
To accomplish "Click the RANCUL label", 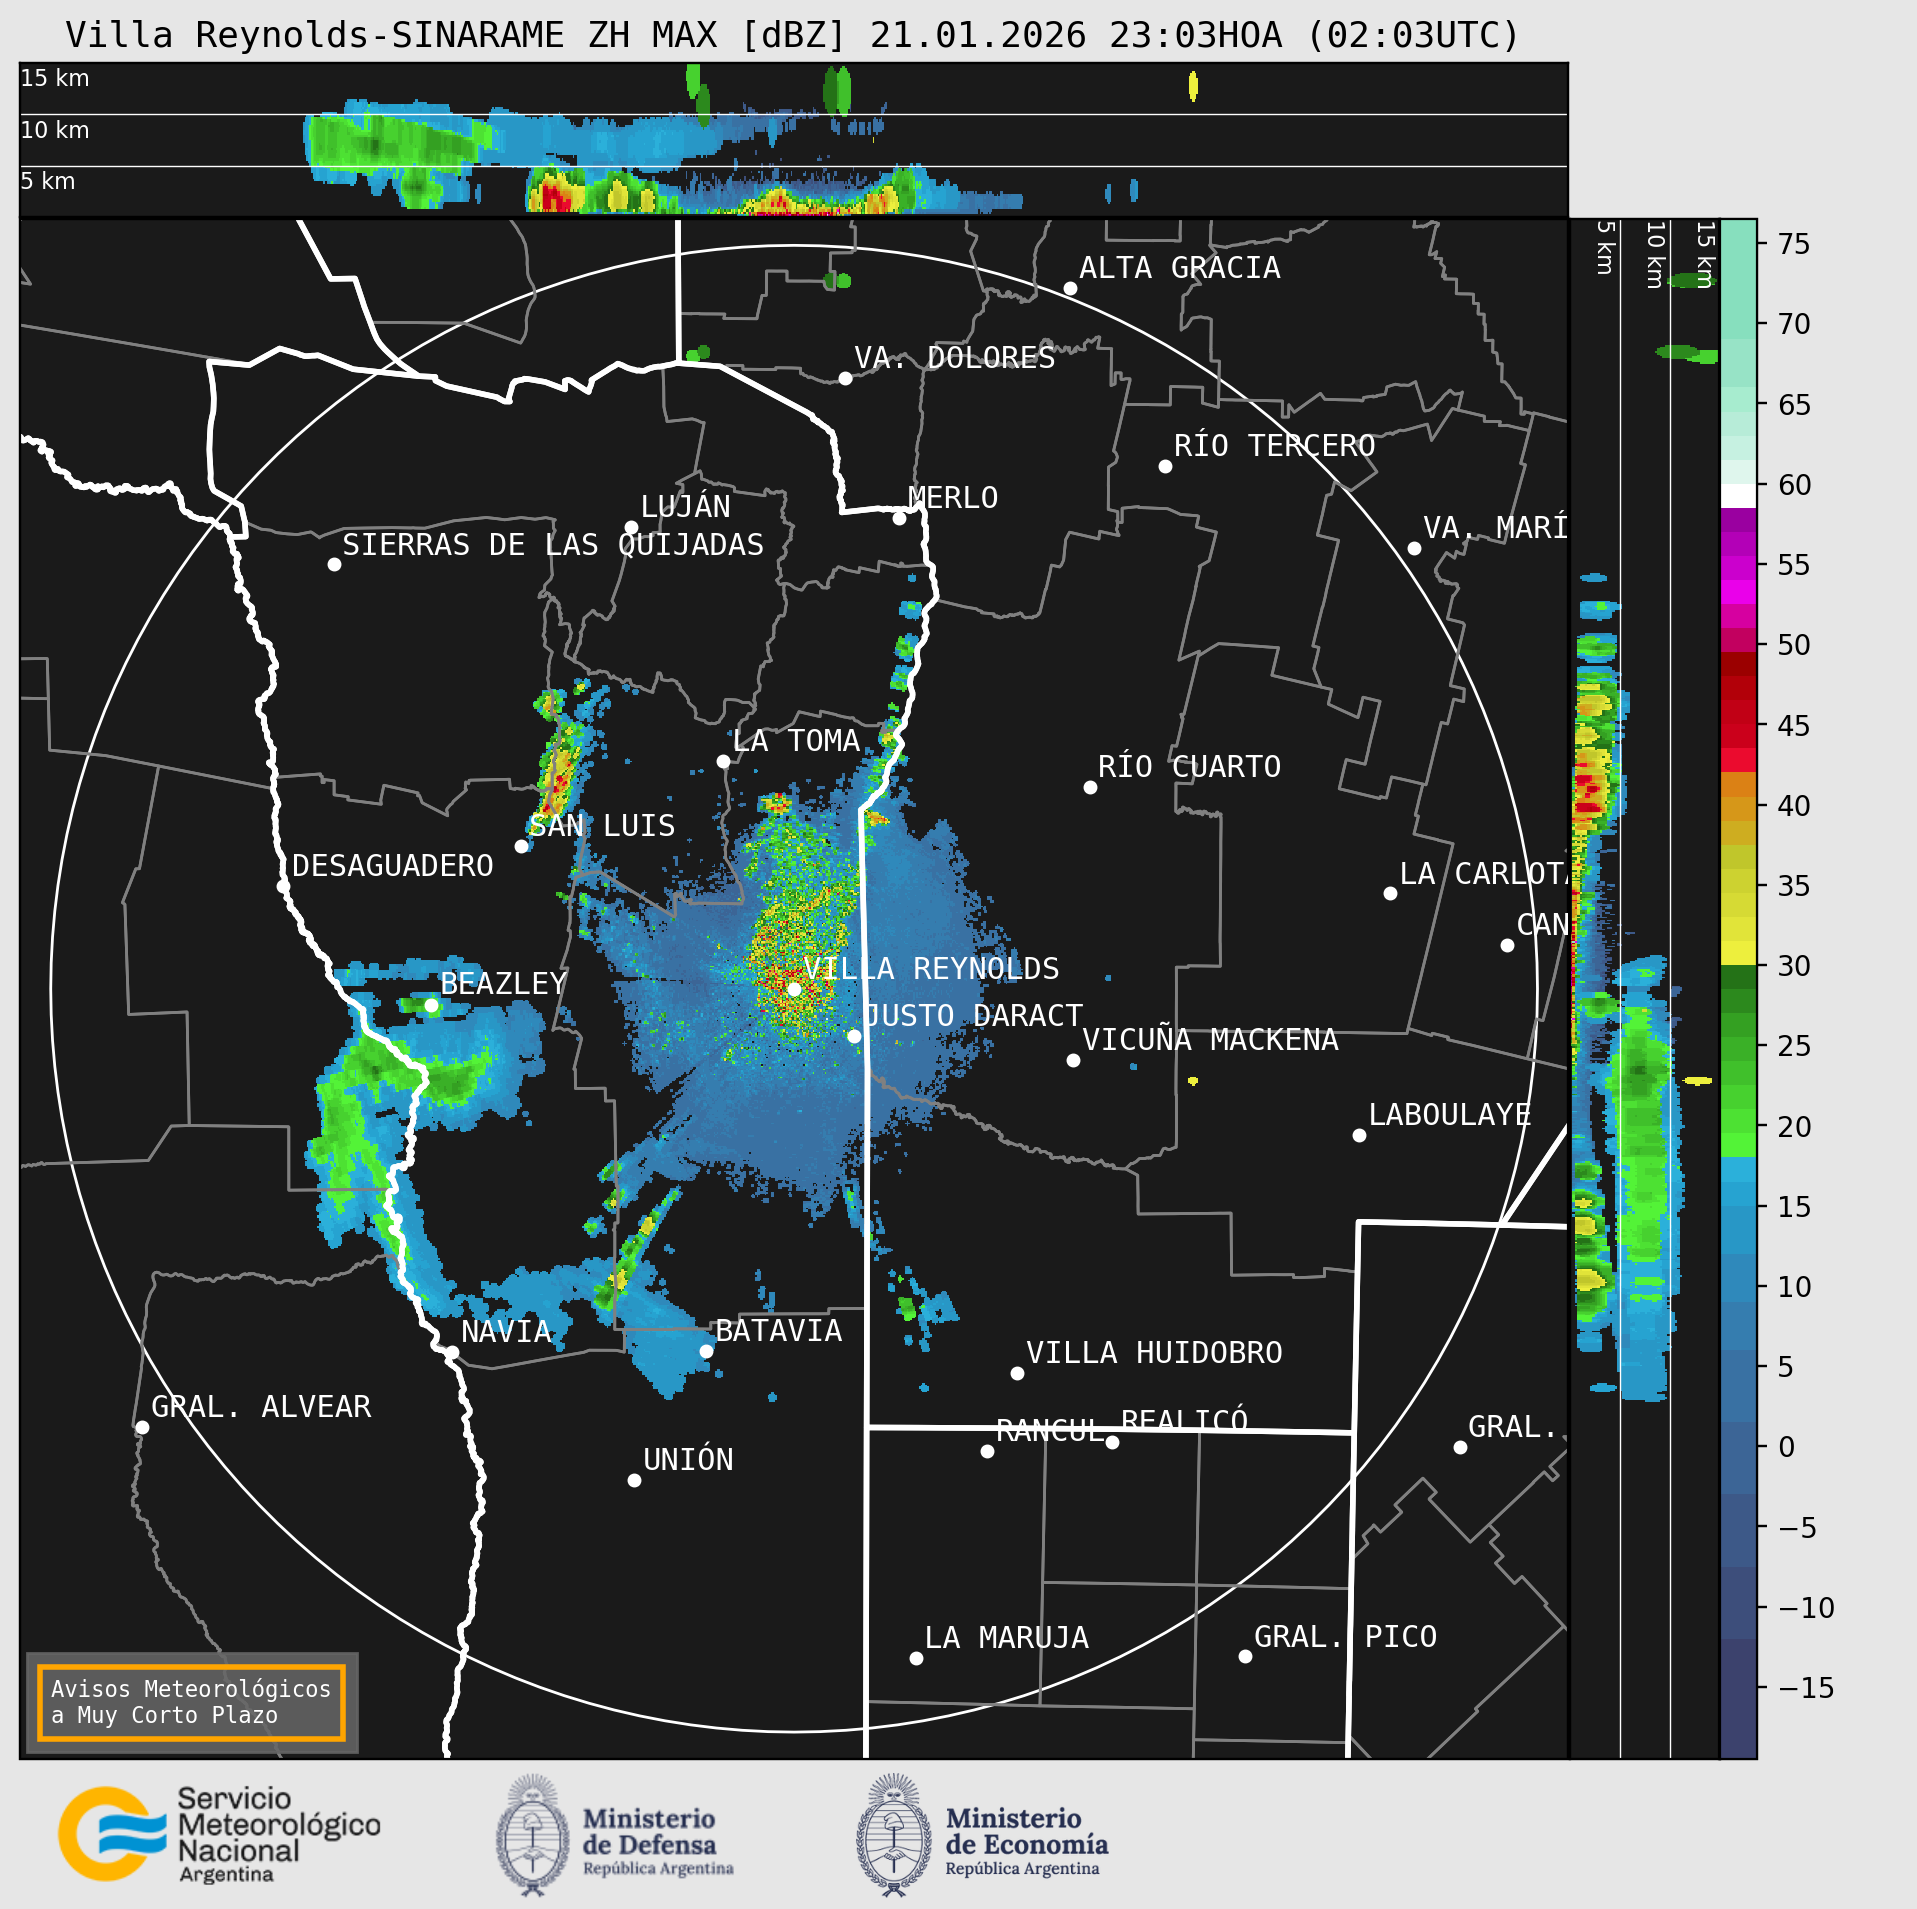I will coord(1051,1431).
